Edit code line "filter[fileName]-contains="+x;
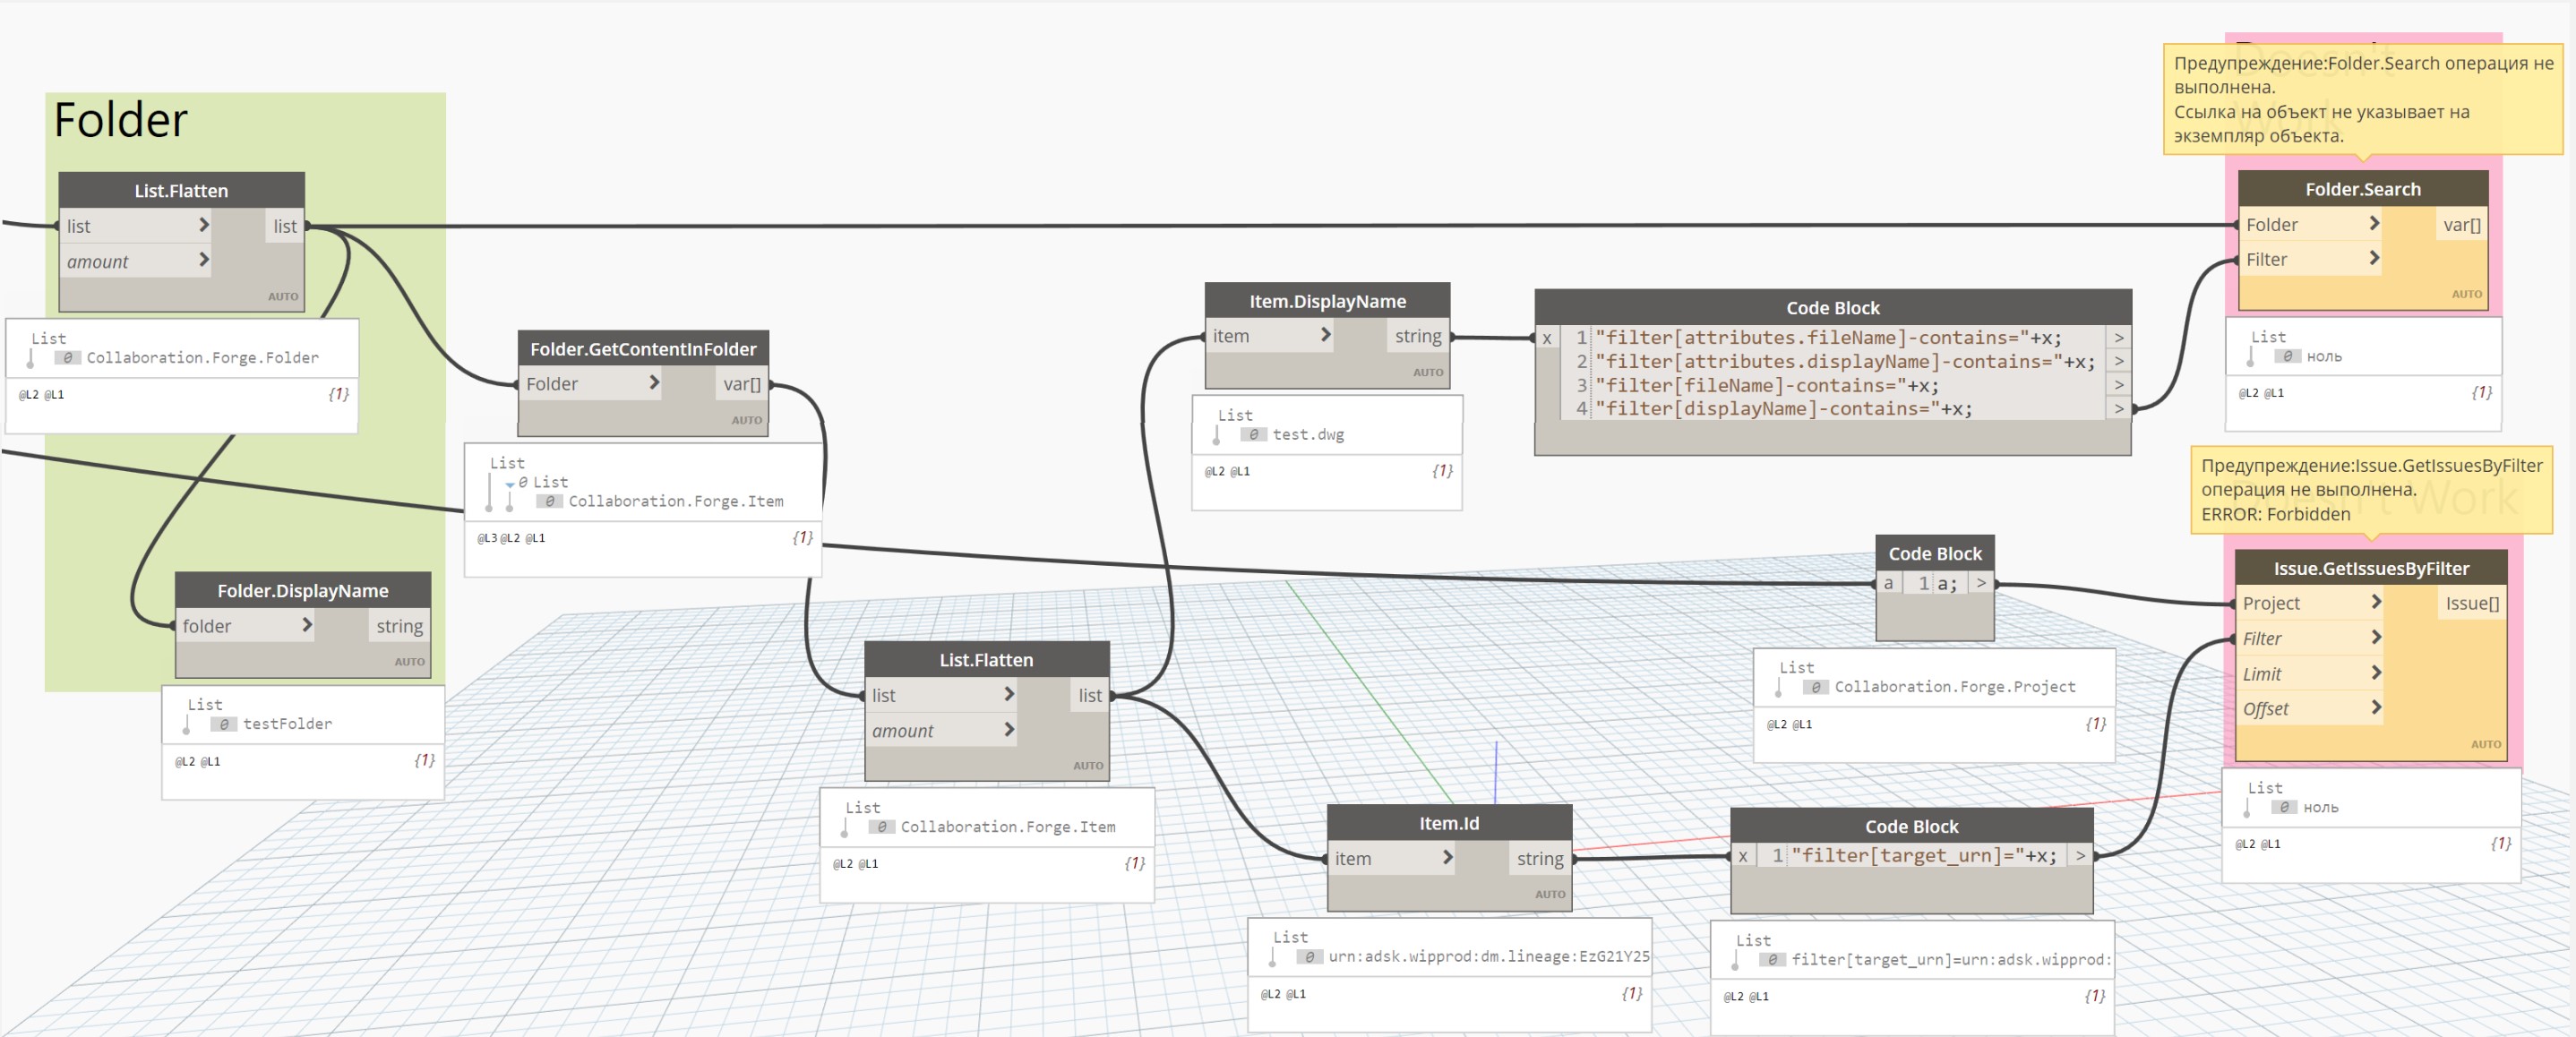 [x=1767, y=385]
